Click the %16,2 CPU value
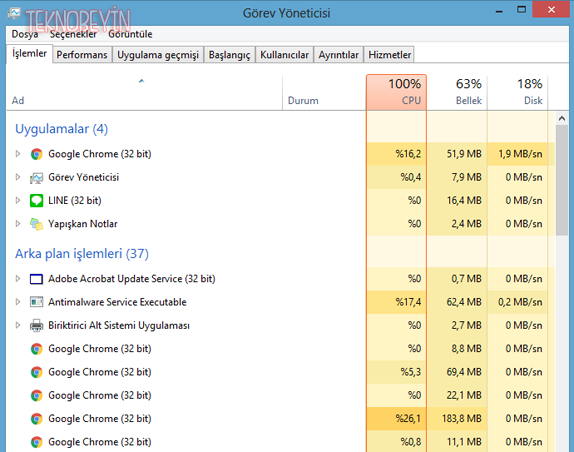The image size is (574, 452). tap(408, 154)
